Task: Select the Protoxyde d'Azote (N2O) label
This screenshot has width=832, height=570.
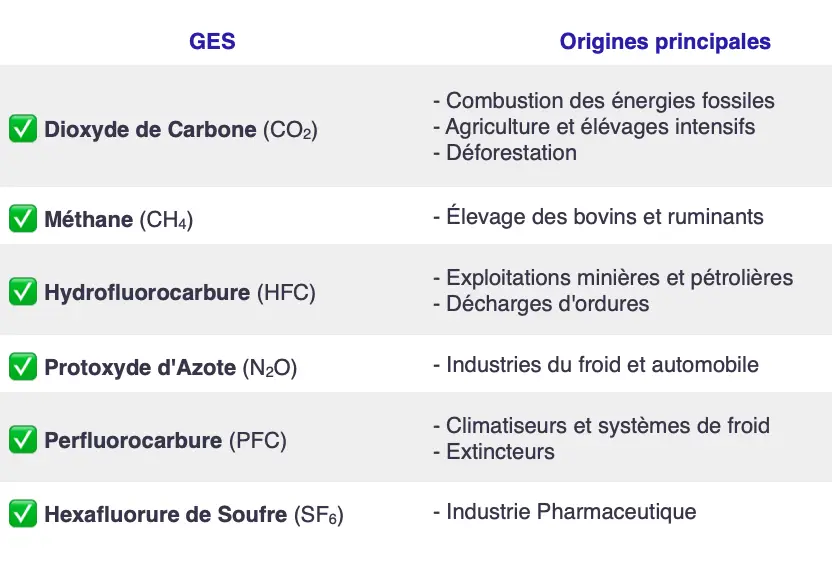Action: pyautogui.click(x=171, y=367)
